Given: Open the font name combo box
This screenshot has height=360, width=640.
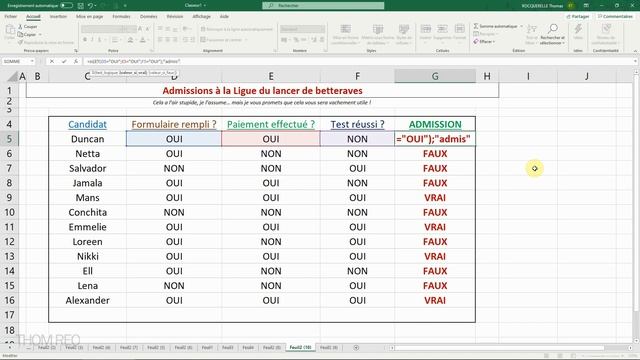Looking at the screenshot, I should (101, 29).
